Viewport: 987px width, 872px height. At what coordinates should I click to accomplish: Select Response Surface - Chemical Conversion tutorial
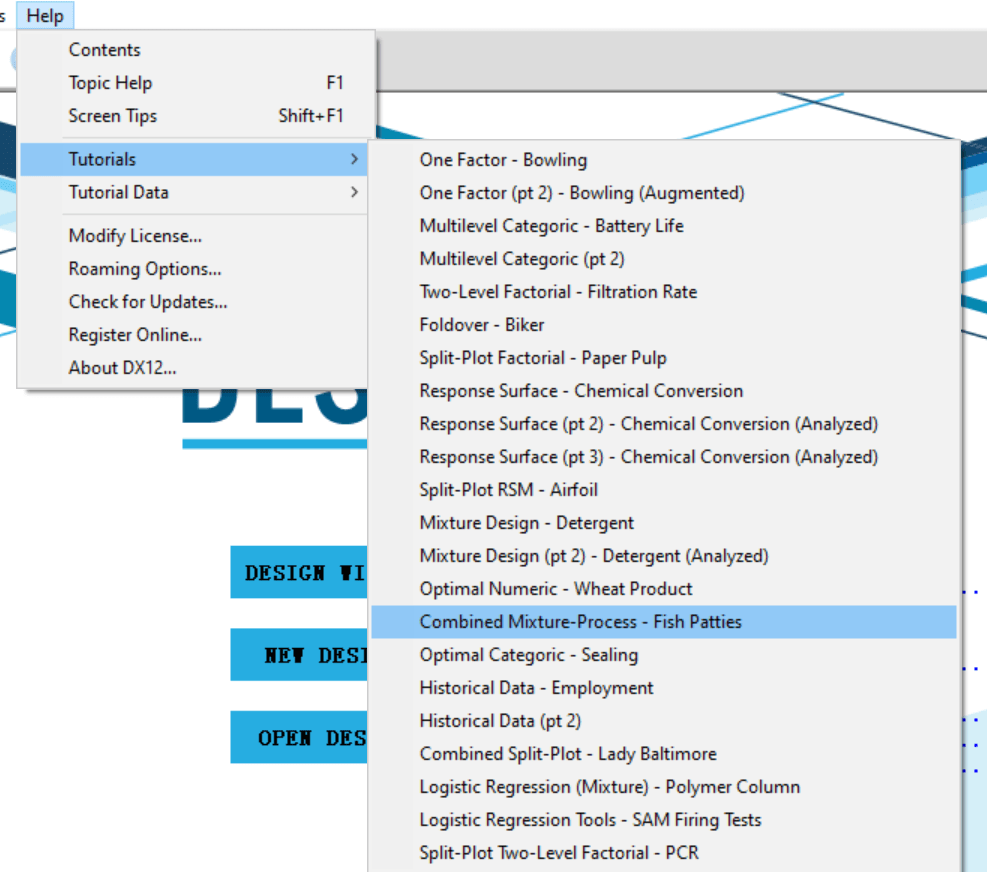coord(664,391)
